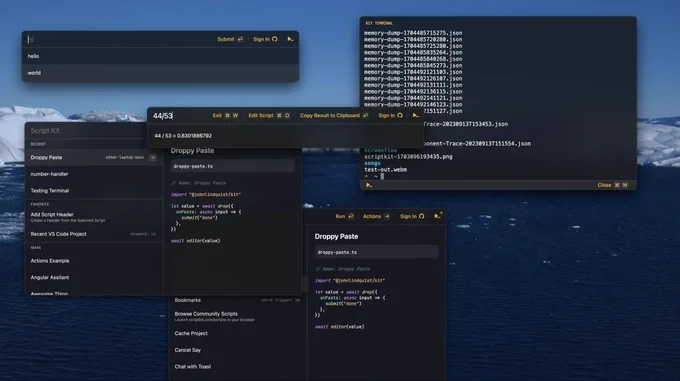
Task: Select the Cache Project script
Action: click(x=238, y=333)
